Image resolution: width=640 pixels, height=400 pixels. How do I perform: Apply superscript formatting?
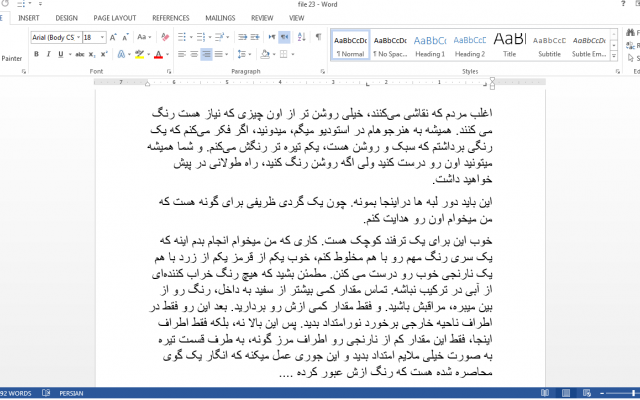pos(104,54)
